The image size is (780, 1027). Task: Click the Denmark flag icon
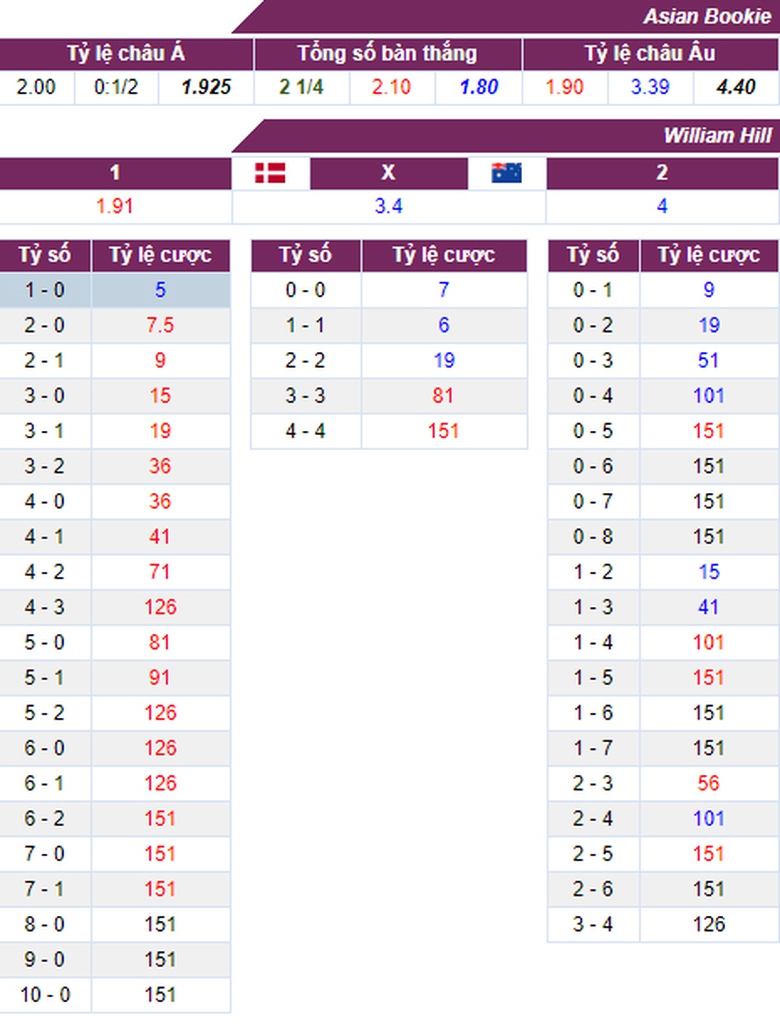[x=270, y=173]
